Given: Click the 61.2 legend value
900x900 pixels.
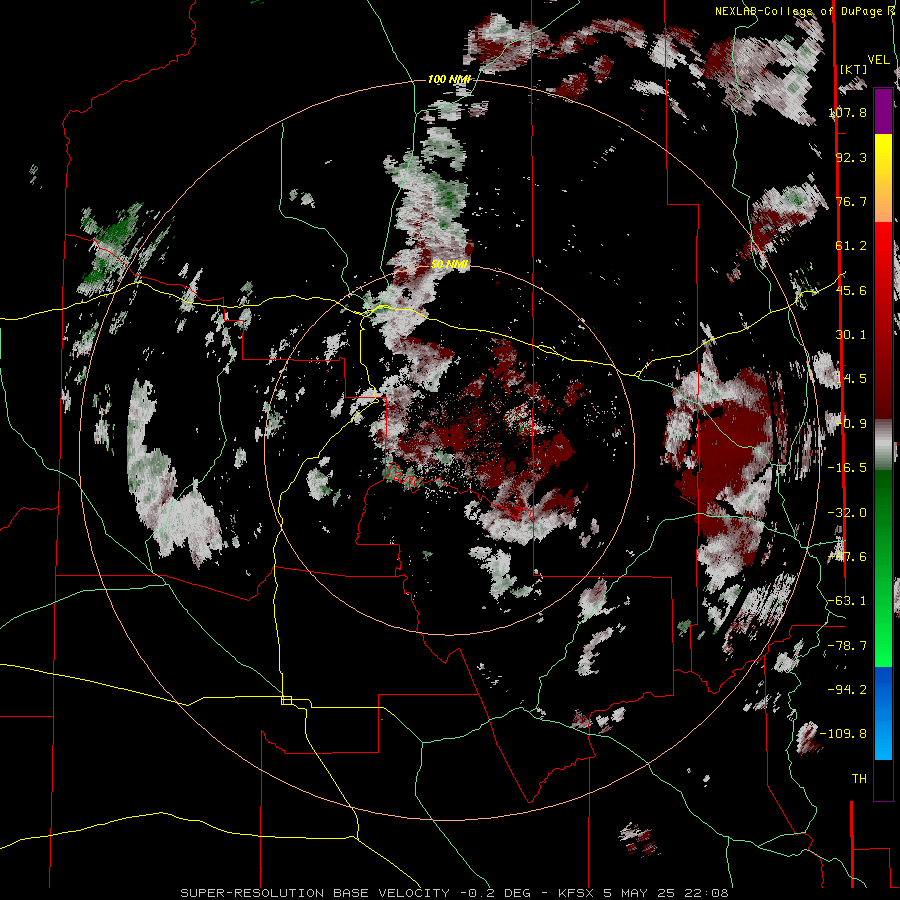Looking at the screenshot, I should [x=851, y=246].
